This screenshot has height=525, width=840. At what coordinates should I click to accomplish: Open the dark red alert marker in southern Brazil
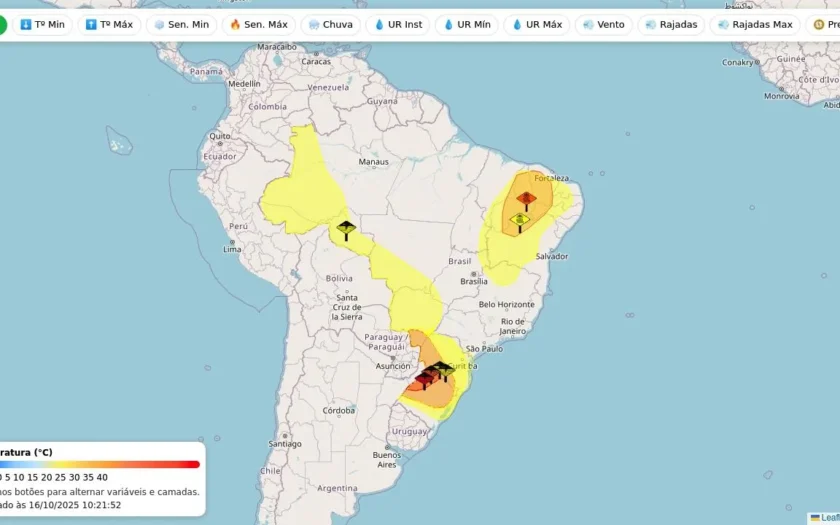(x=424, y=379)
